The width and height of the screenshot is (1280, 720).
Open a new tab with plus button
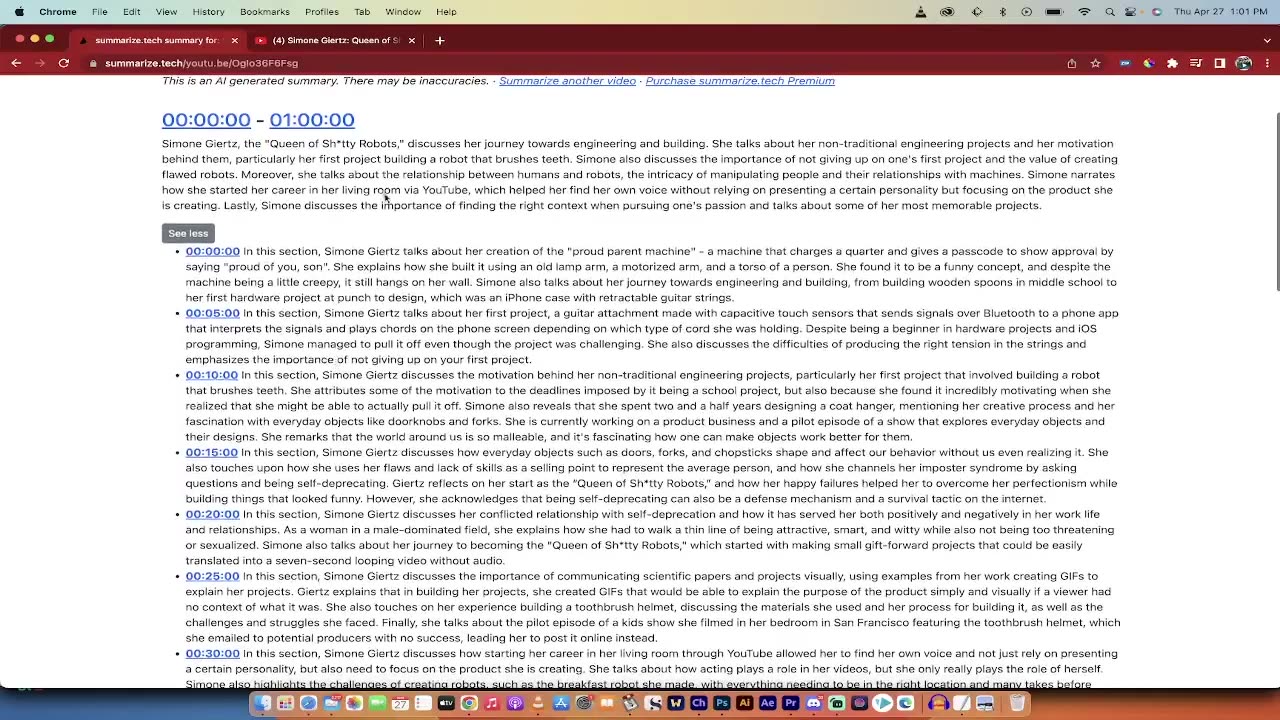click(439, 40)
